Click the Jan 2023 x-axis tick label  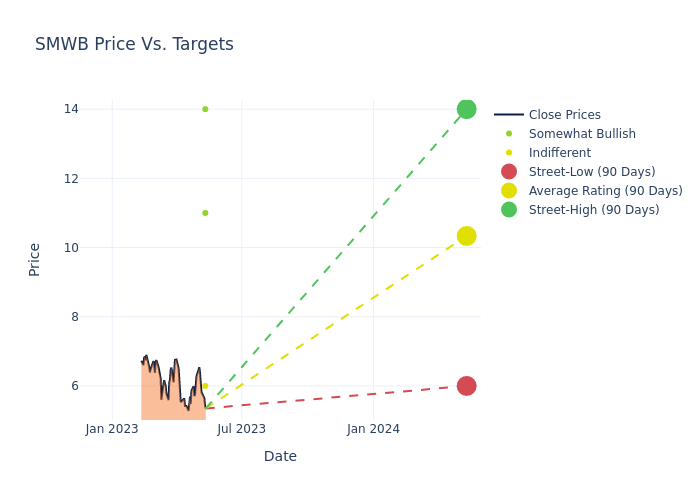click(112, 429)
